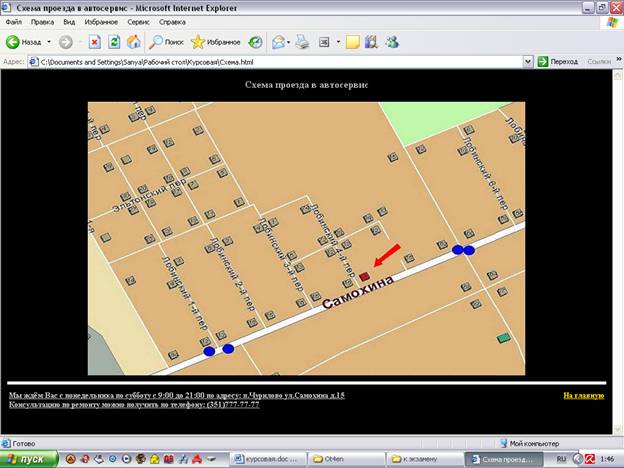
Task: Open the Messenger icon in the toolbar
Action: pos(392,42)
